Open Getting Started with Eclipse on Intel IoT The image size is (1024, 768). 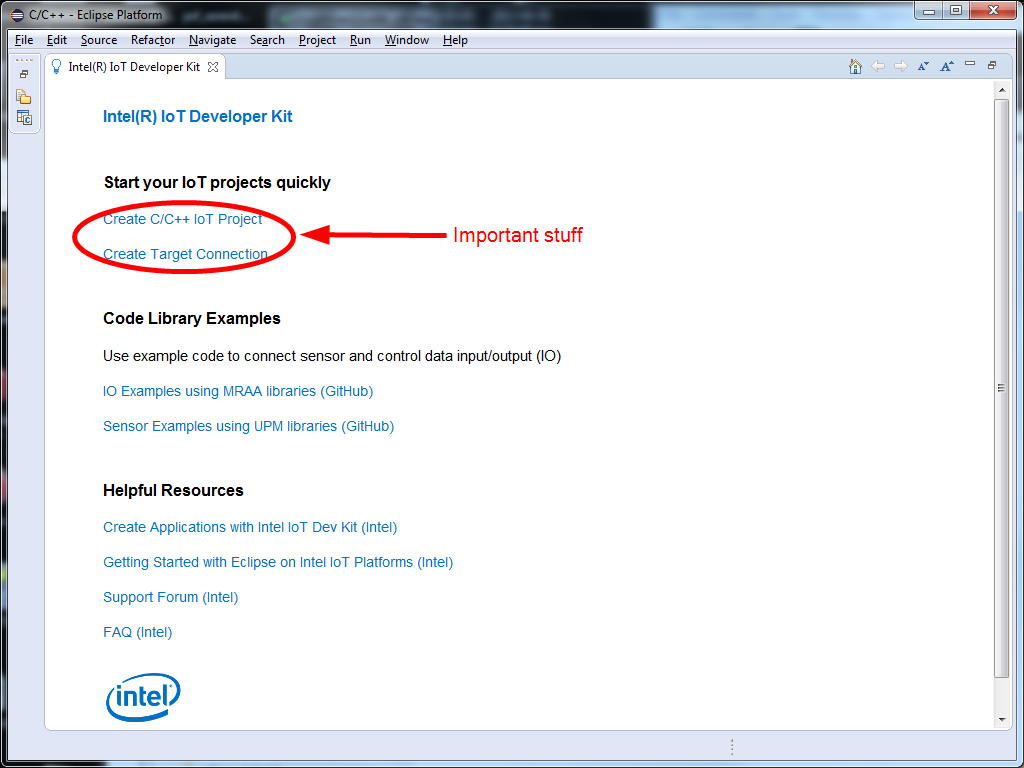(278, 562)
